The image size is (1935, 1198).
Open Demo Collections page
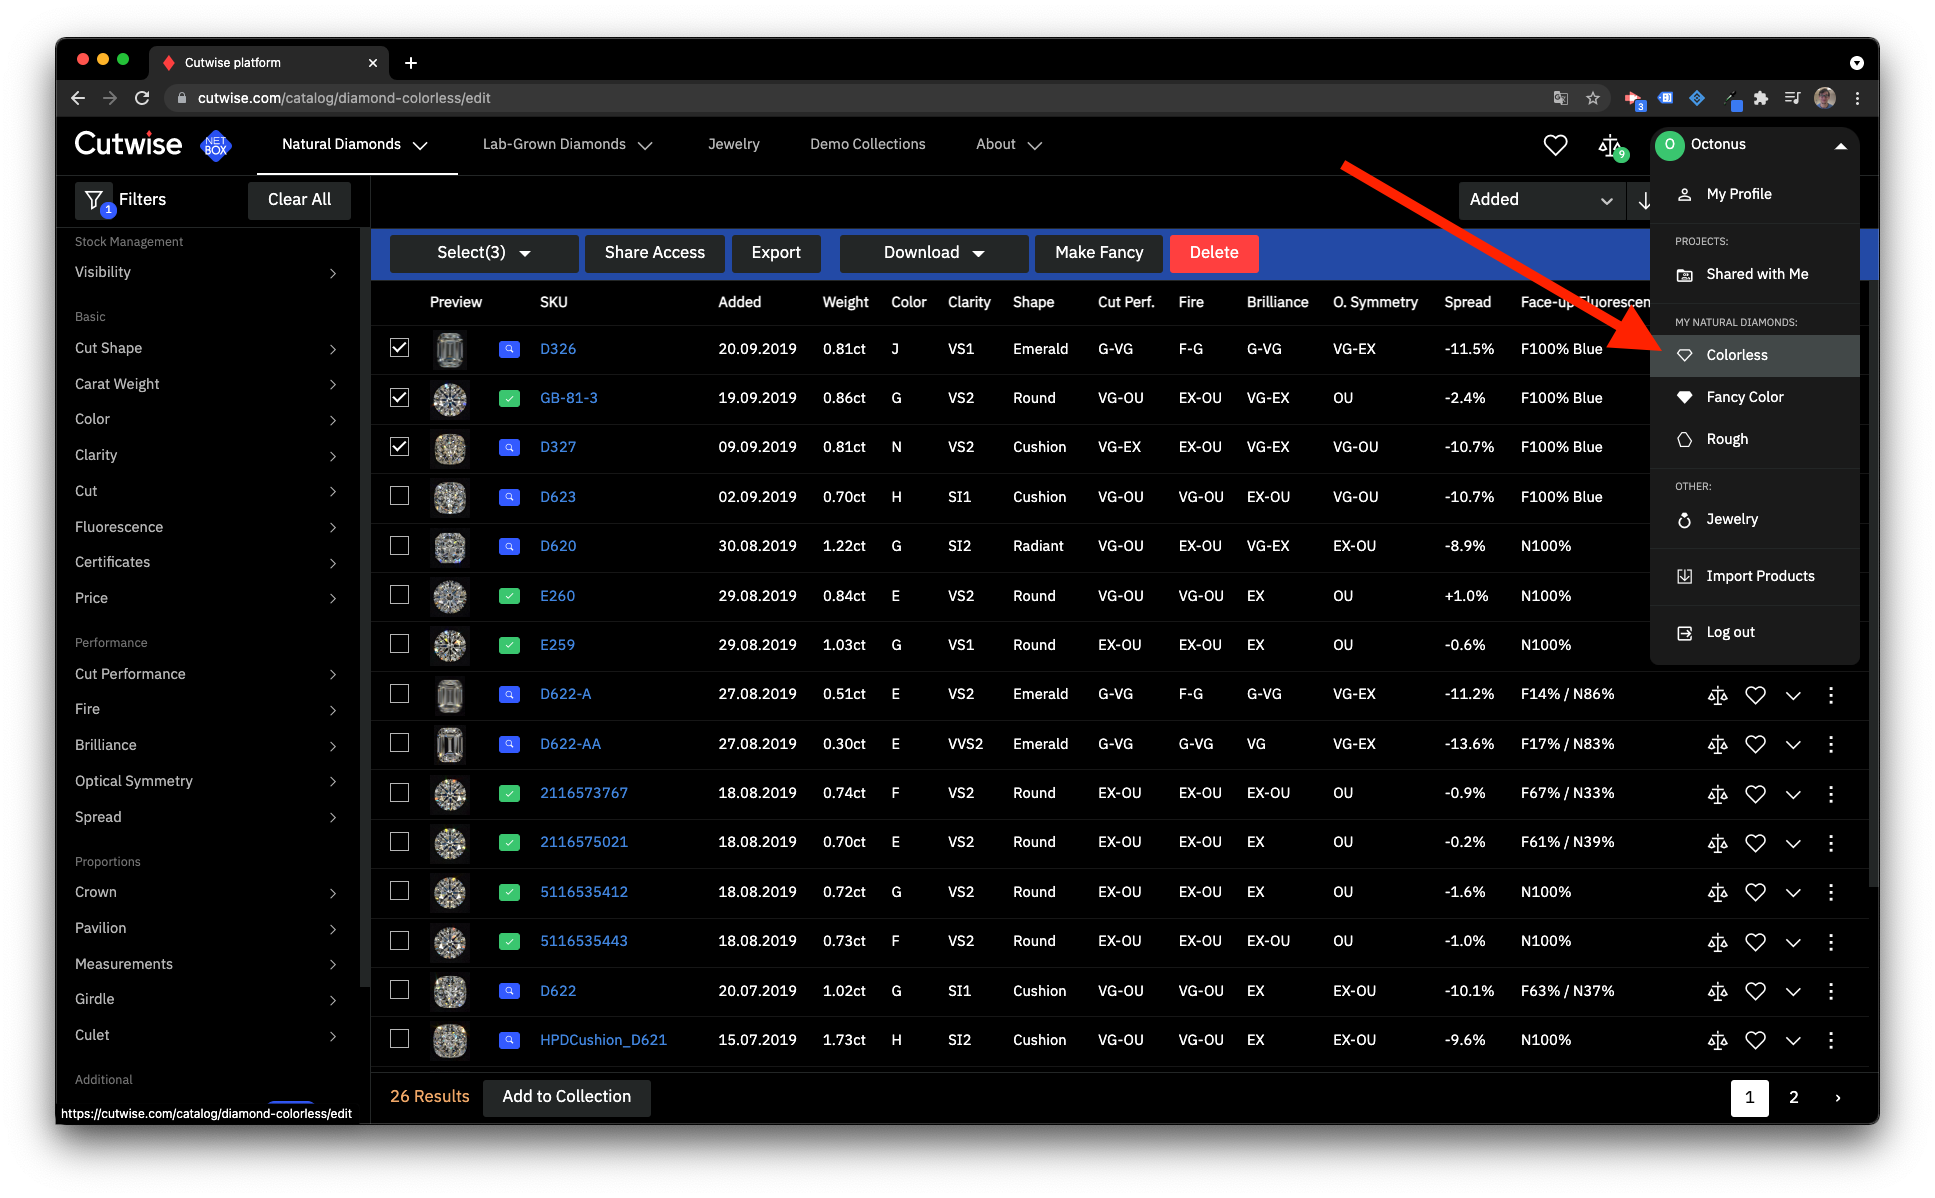867,145
